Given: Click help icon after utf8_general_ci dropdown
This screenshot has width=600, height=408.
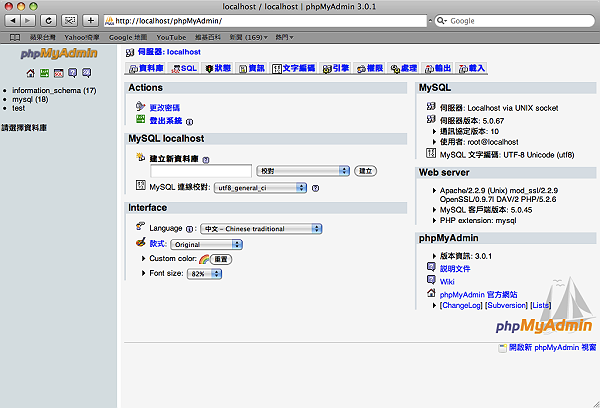Looking at the screenshot, I should coord(315,188).
